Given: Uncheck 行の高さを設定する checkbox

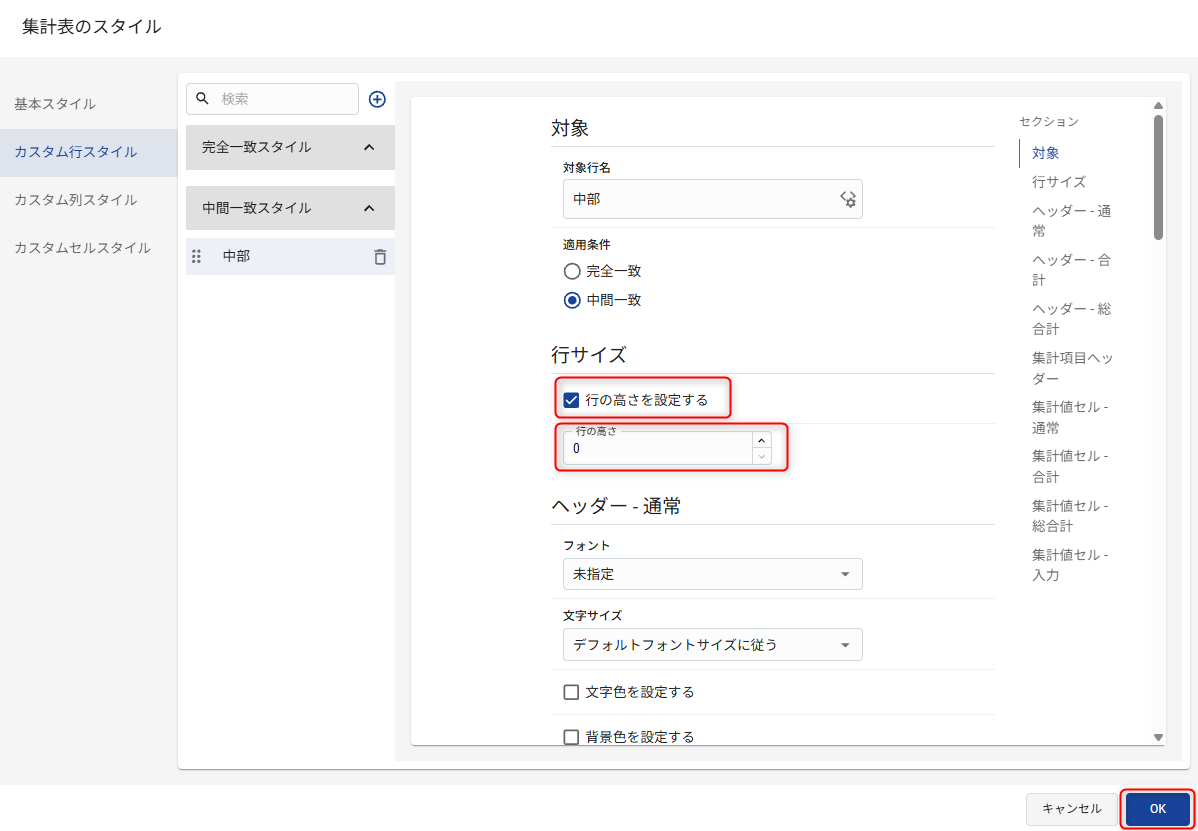Looking at the screenshot, I should tap(572, 400).
